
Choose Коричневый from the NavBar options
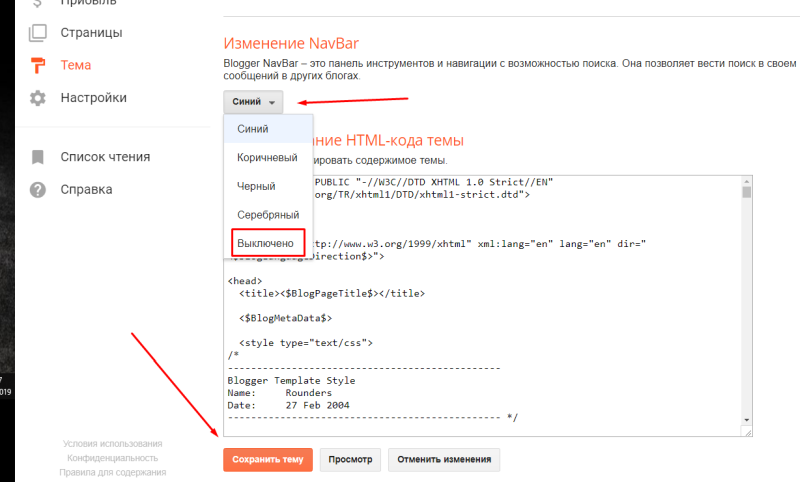(267, 157)
